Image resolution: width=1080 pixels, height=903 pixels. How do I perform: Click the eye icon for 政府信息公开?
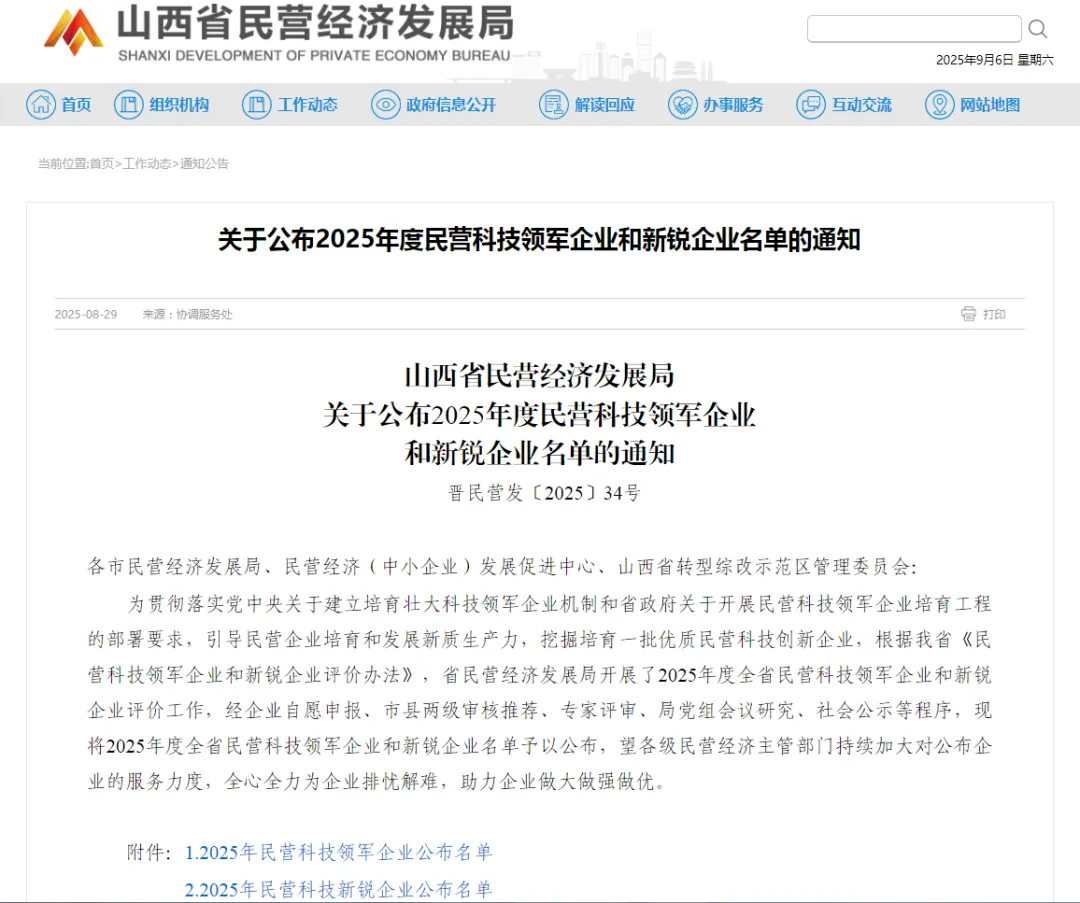tap(386, 104)
